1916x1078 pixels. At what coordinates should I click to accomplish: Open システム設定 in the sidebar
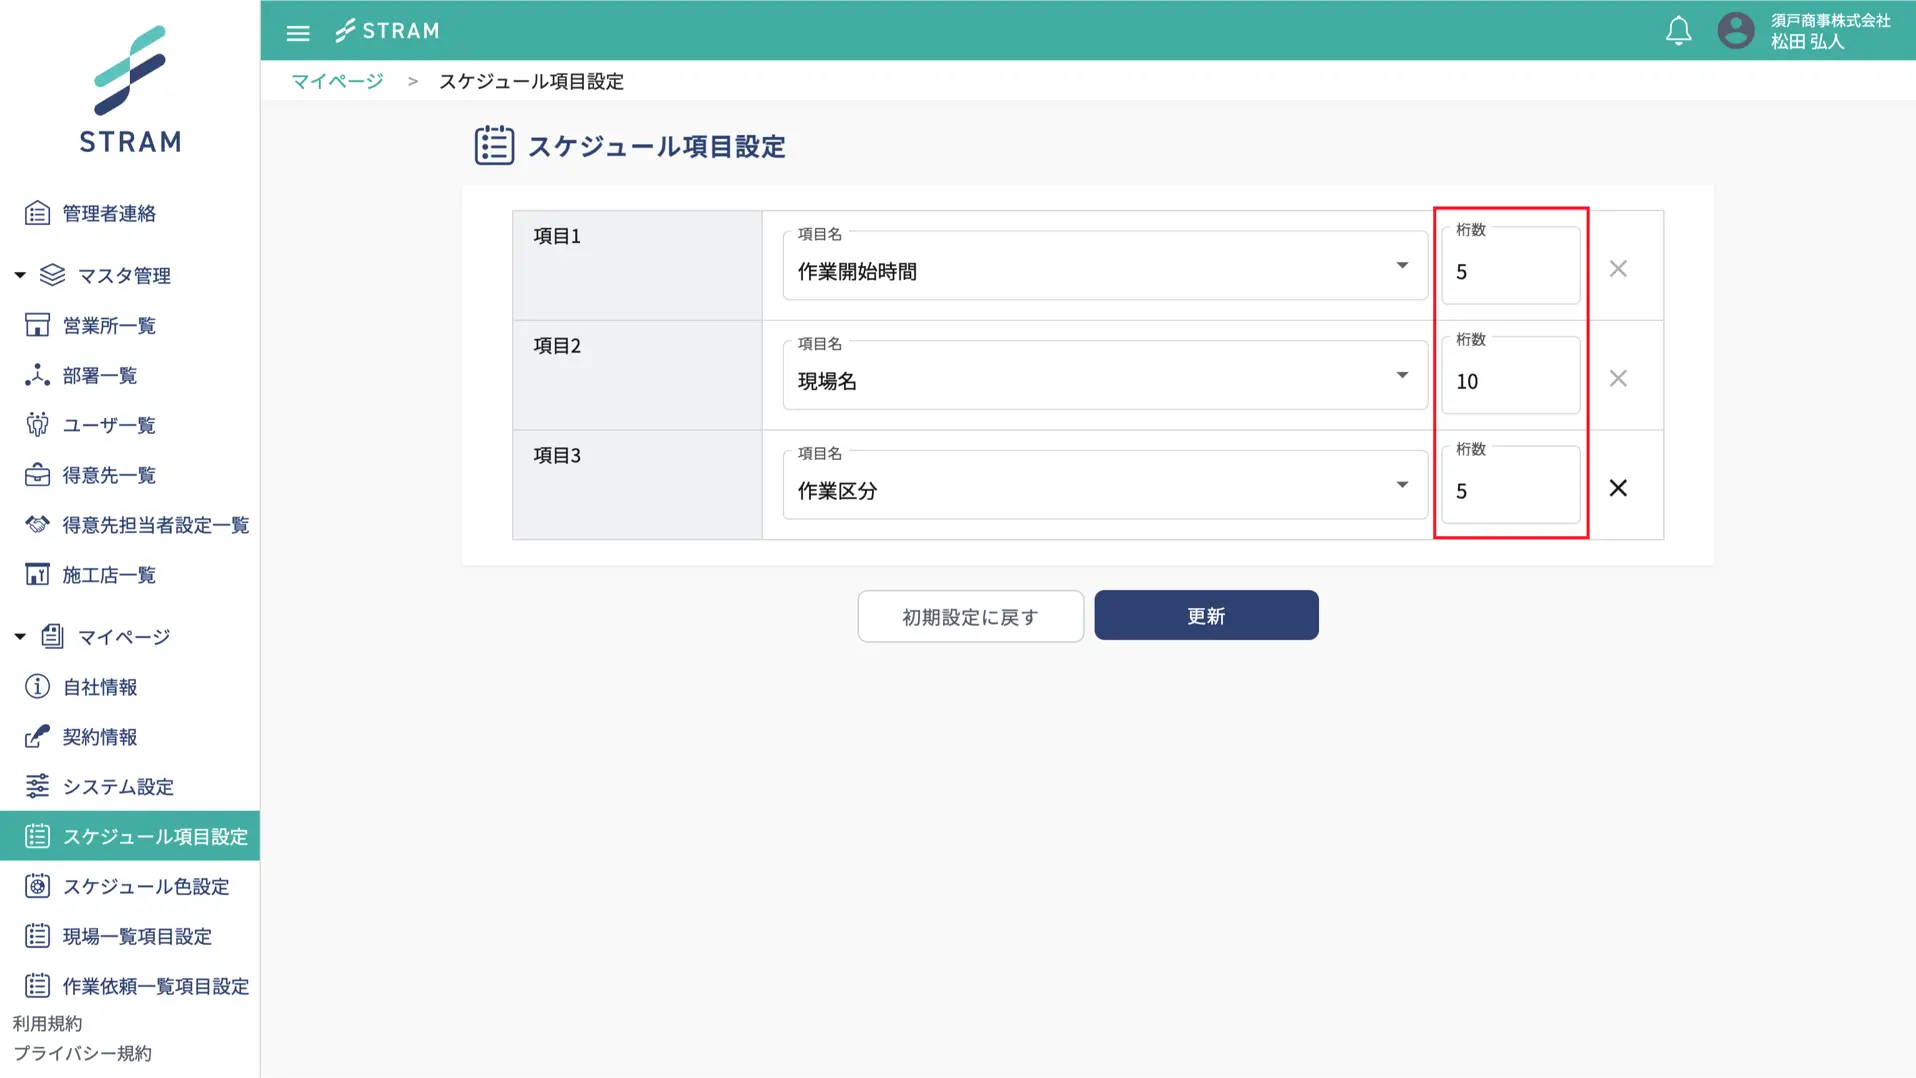118,787
